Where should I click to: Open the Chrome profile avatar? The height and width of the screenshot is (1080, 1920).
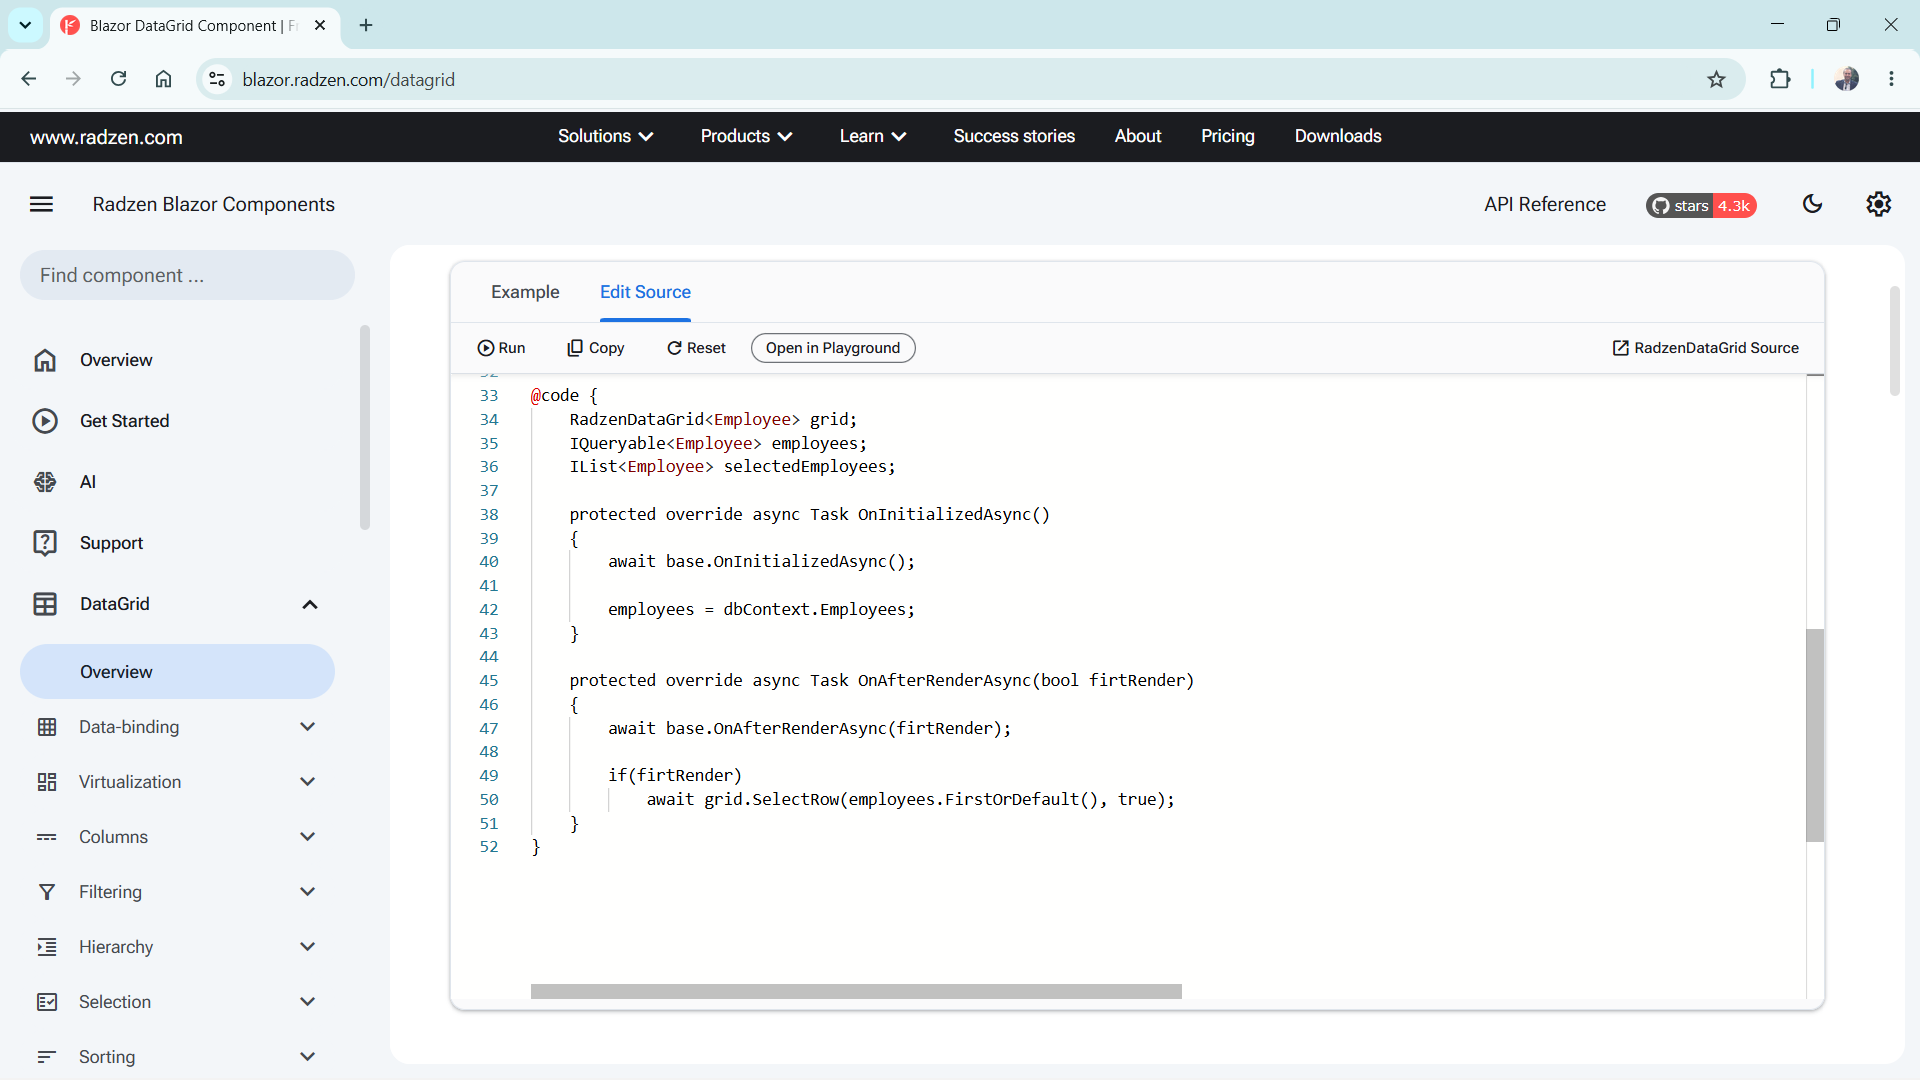click(1846, 79)
